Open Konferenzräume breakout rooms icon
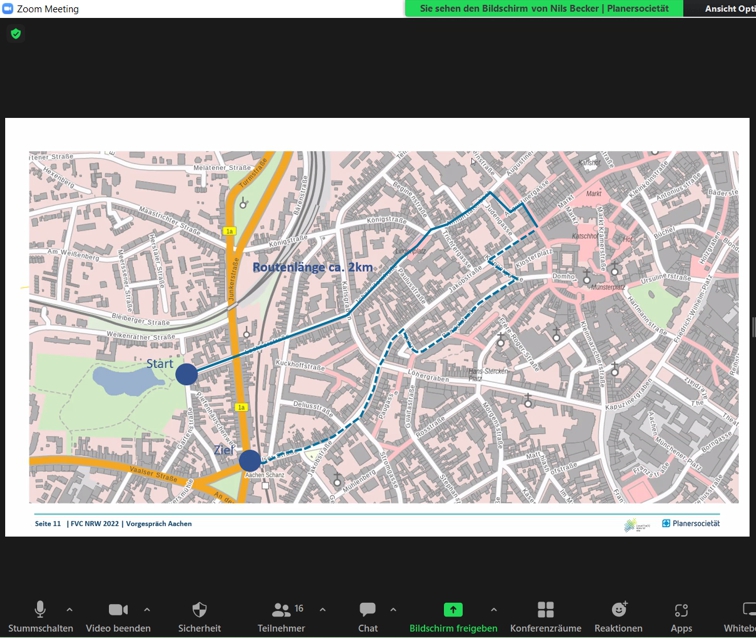Viewport: 756px width, 638px height. pyautogui.click(x=545, y=610)
